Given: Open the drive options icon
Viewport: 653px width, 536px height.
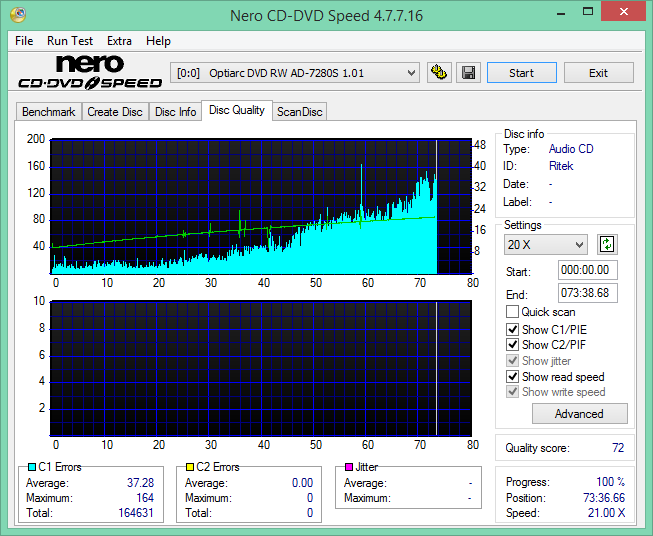Looking at the screenshot, I should coord(439,73).
